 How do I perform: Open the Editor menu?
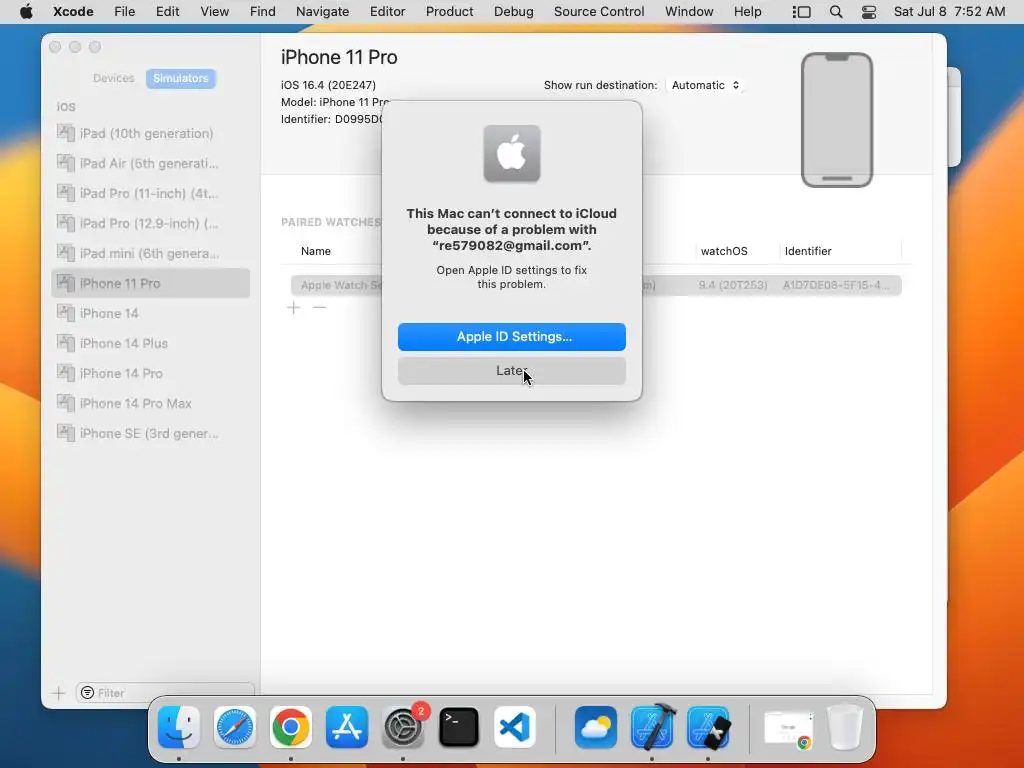point(387,12)
